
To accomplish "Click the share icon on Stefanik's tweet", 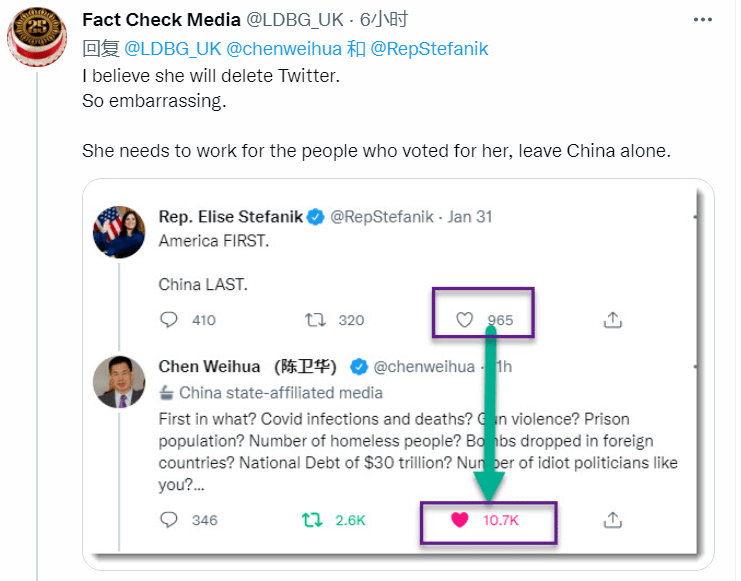I will click(612, 320).
